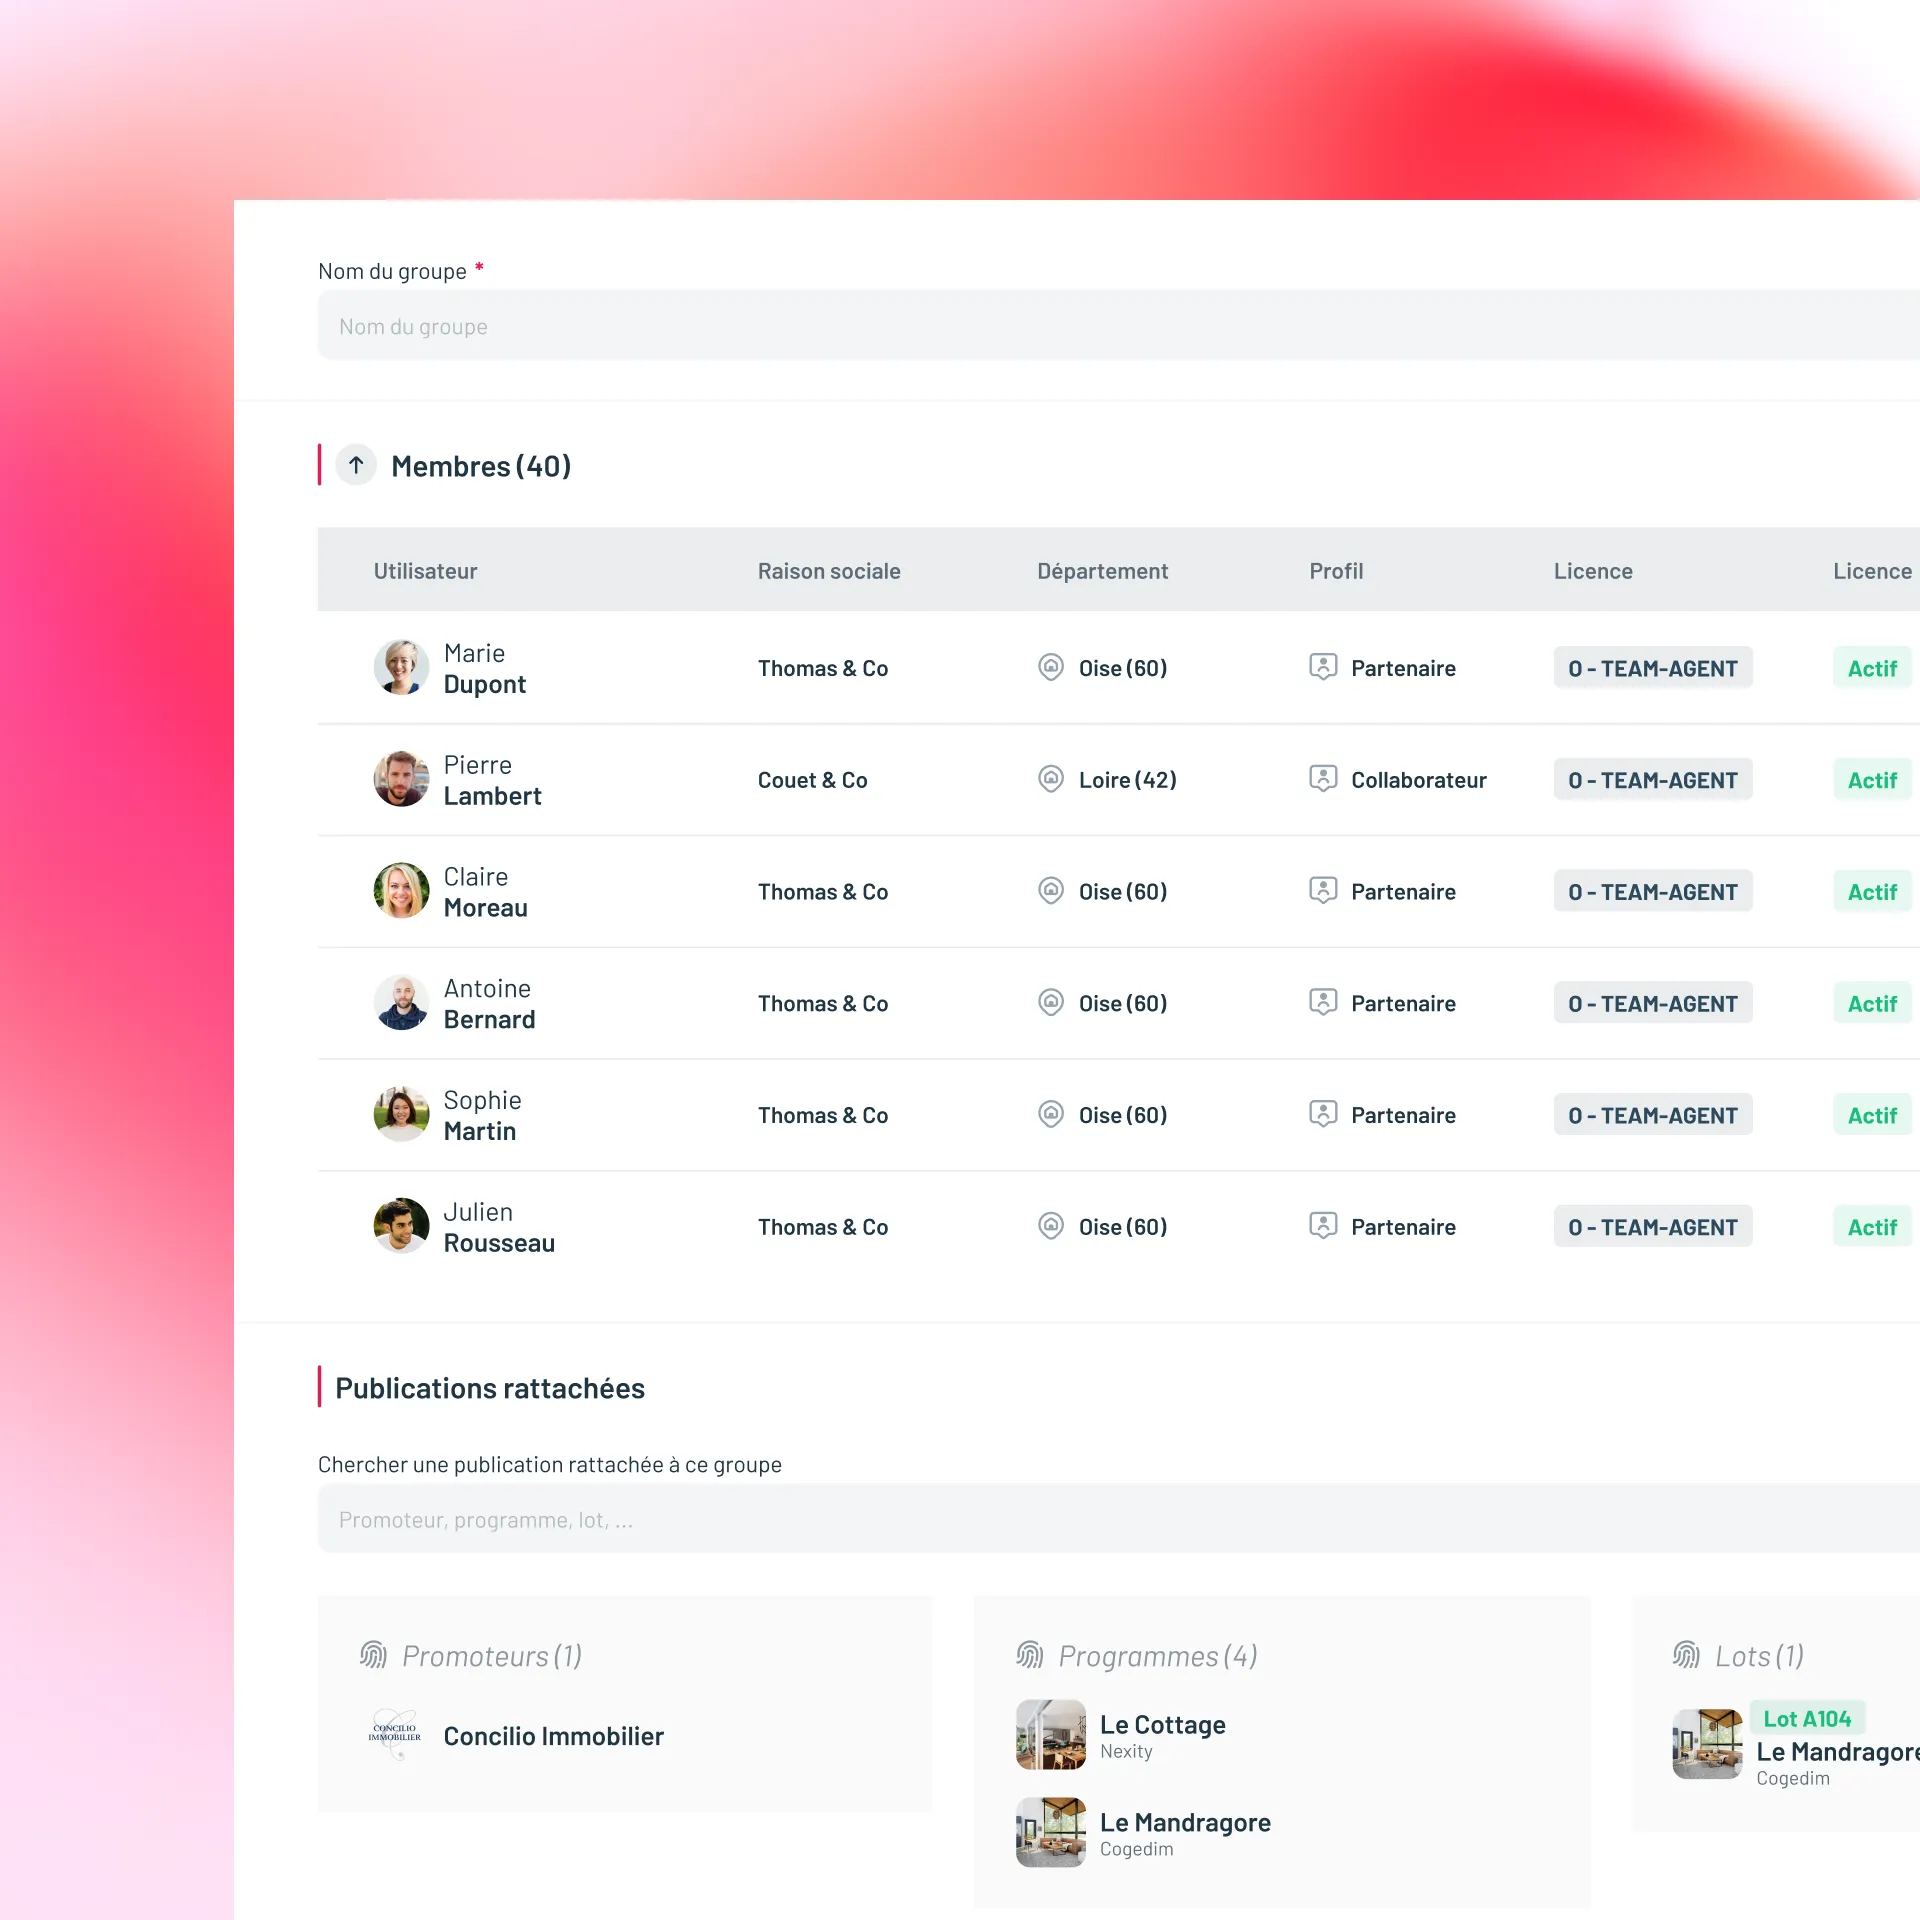Open the Le Cottage programme thumbnail
Screen dimensions: 1920x1920
coord(1051,1735)
